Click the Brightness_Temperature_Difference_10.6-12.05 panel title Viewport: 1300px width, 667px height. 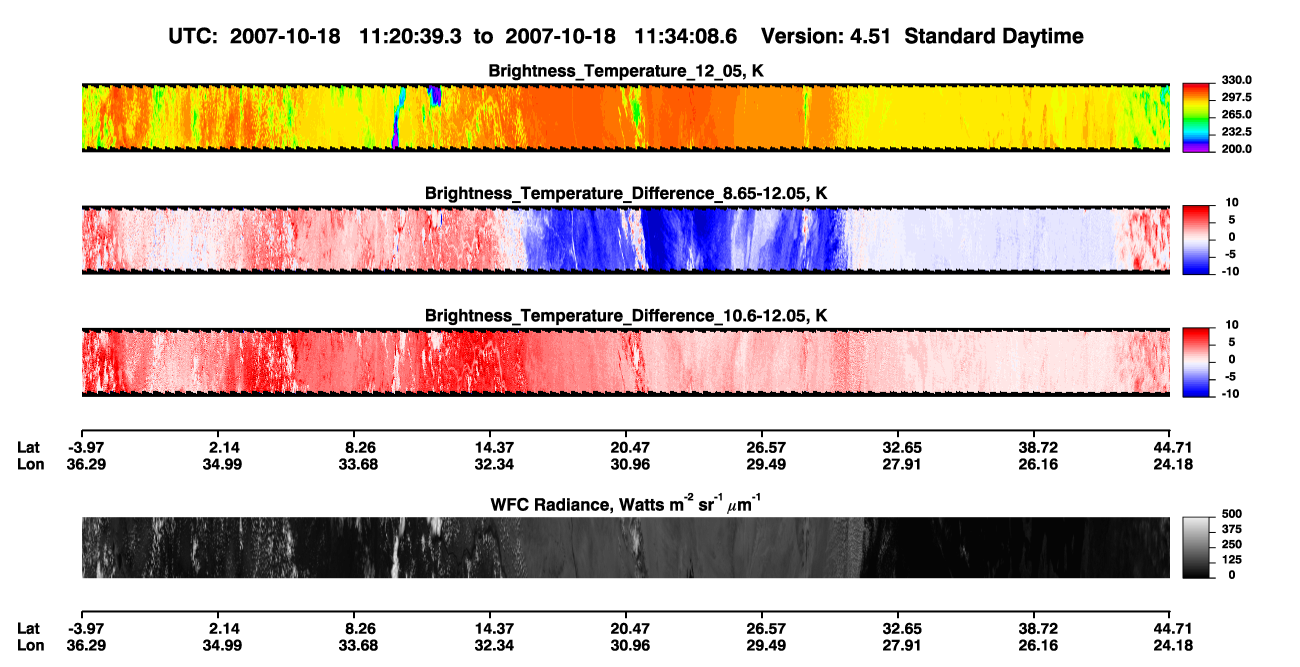[x=626, y=315]
